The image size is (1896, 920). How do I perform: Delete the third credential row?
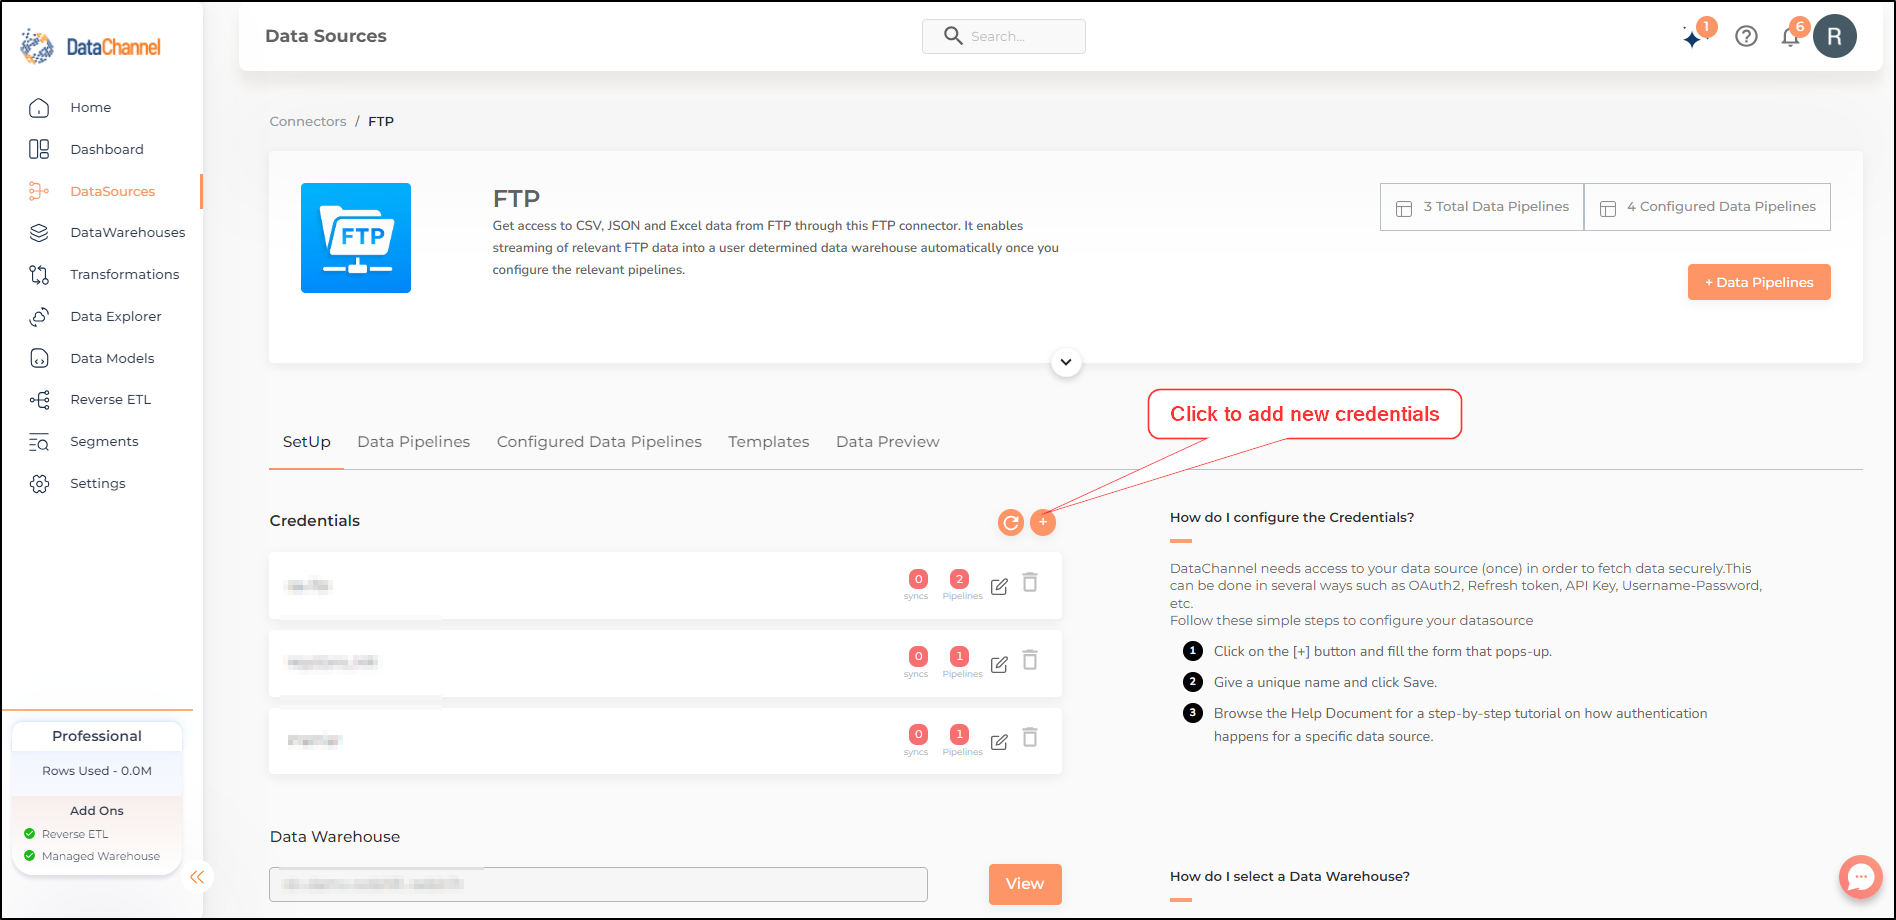[1030, 738]
